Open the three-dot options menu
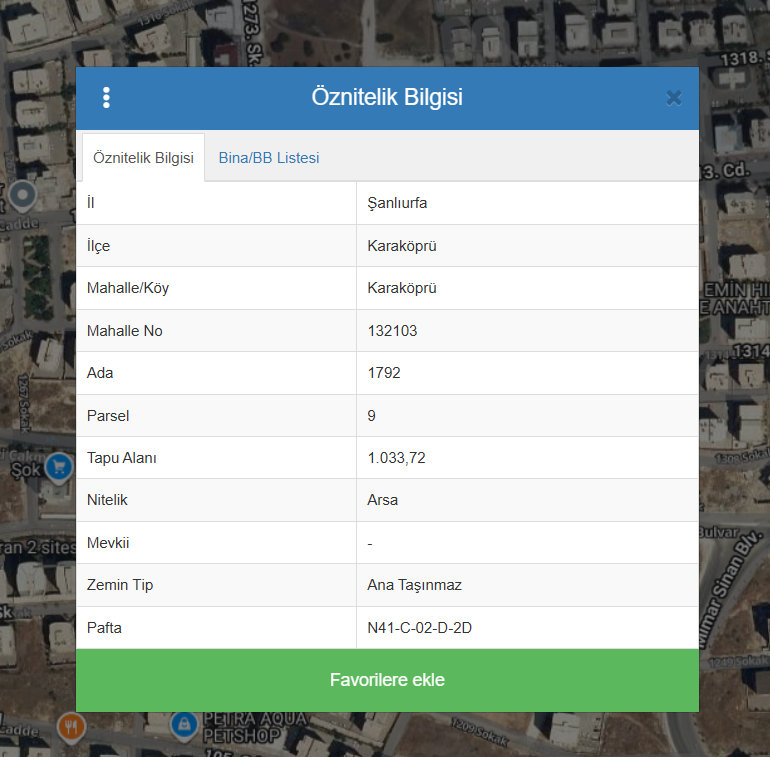This screenshot has height=757, width=770. (x=106, y=97)
